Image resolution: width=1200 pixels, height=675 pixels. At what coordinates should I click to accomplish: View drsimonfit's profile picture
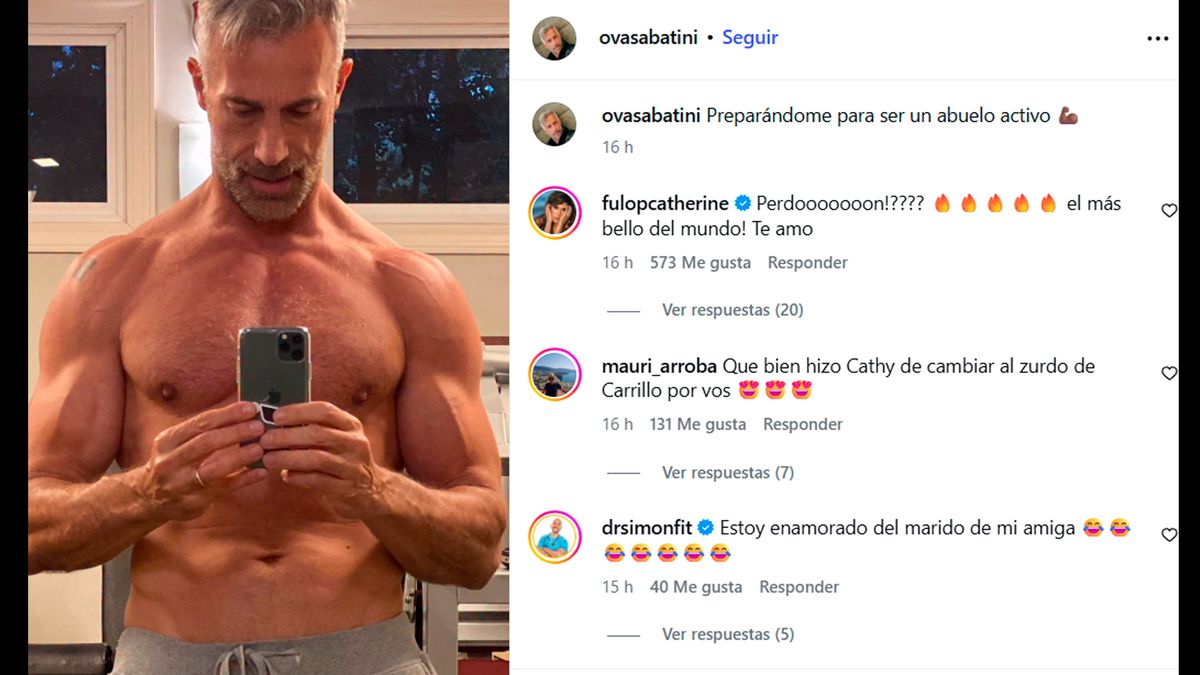554,536
